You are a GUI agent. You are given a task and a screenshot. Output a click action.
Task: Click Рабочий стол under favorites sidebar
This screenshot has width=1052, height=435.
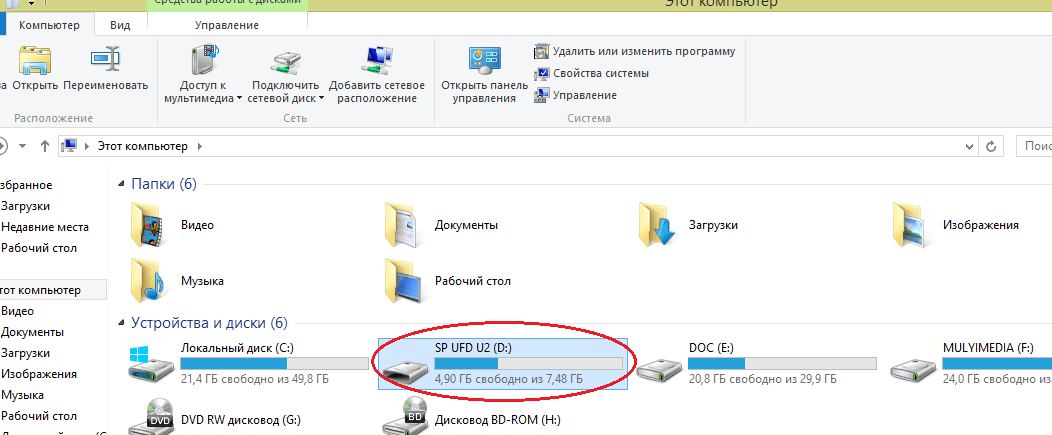tap(39, 248)
